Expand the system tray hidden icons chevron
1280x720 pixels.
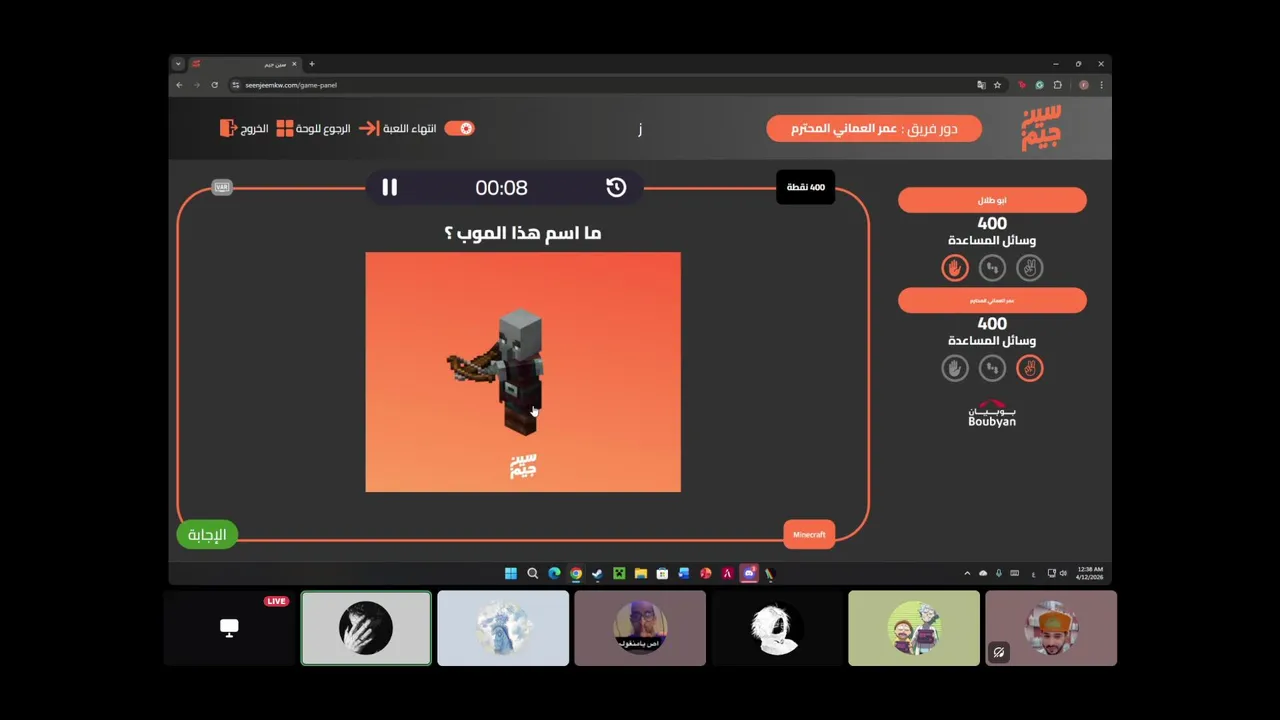pyautogui.click(x=967, y=573)
